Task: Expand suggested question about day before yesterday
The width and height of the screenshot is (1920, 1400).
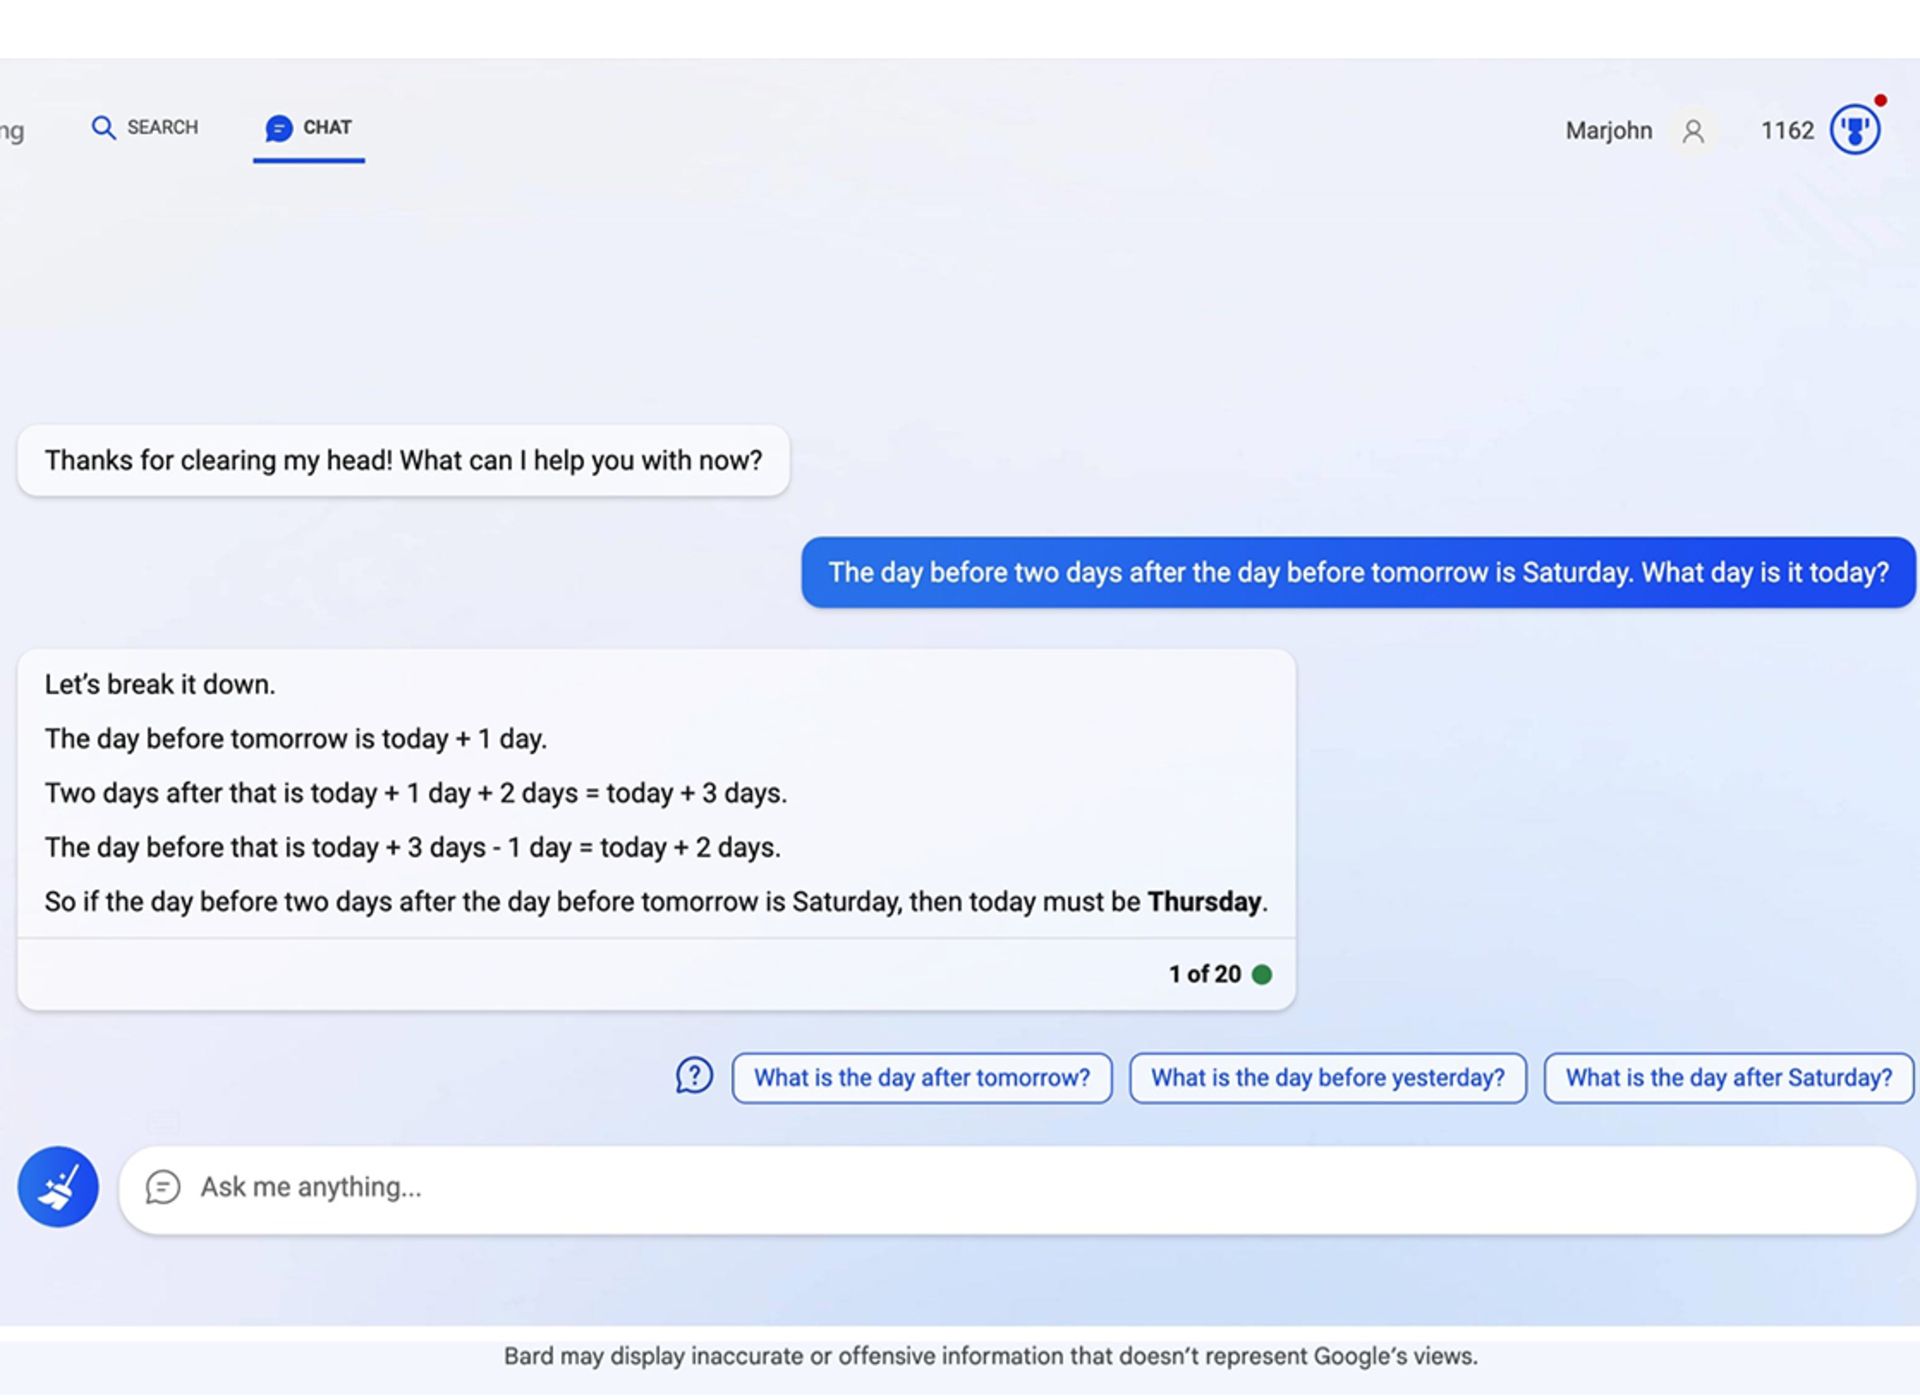Action: point(1327,1076)
